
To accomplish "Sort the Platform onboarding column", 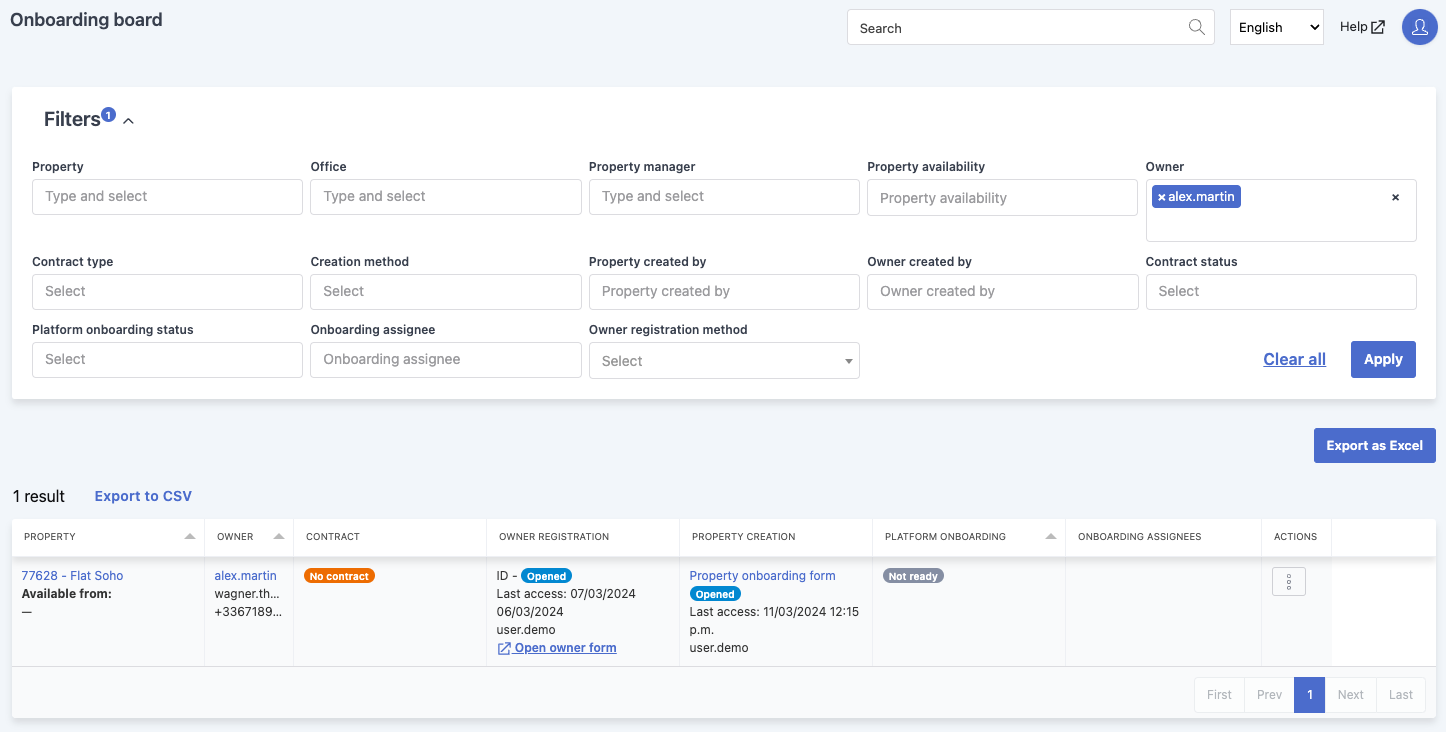I will tap(1050, 536).
